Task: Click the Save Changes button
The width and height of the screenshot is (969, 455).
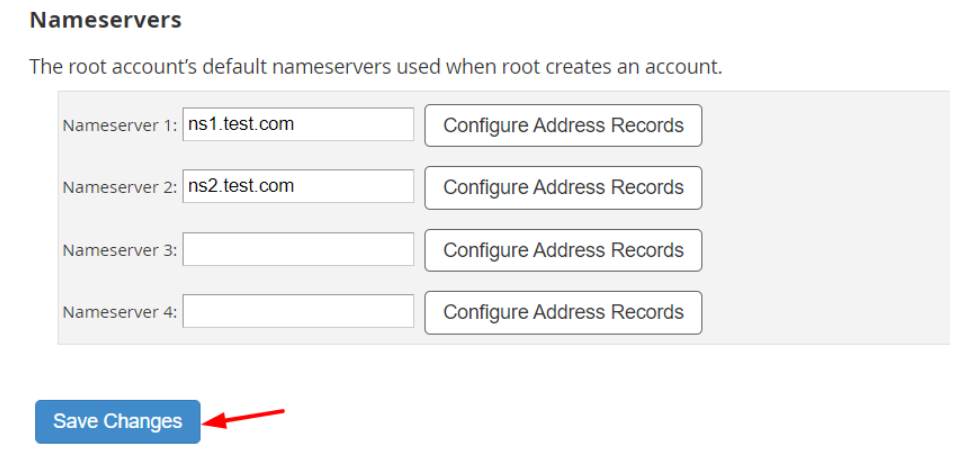Action: (x=117, y=421)
